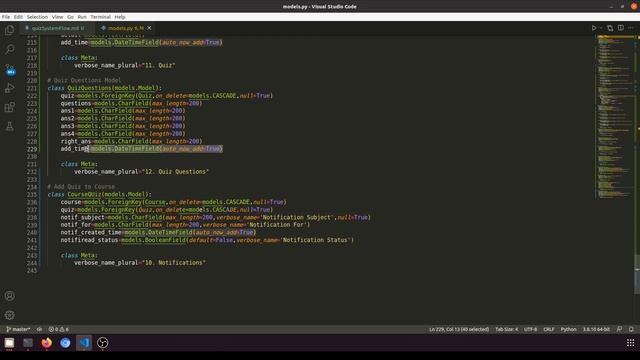Open OBS Studio from the dock
The image size is (640, 360).
point(102,343)
